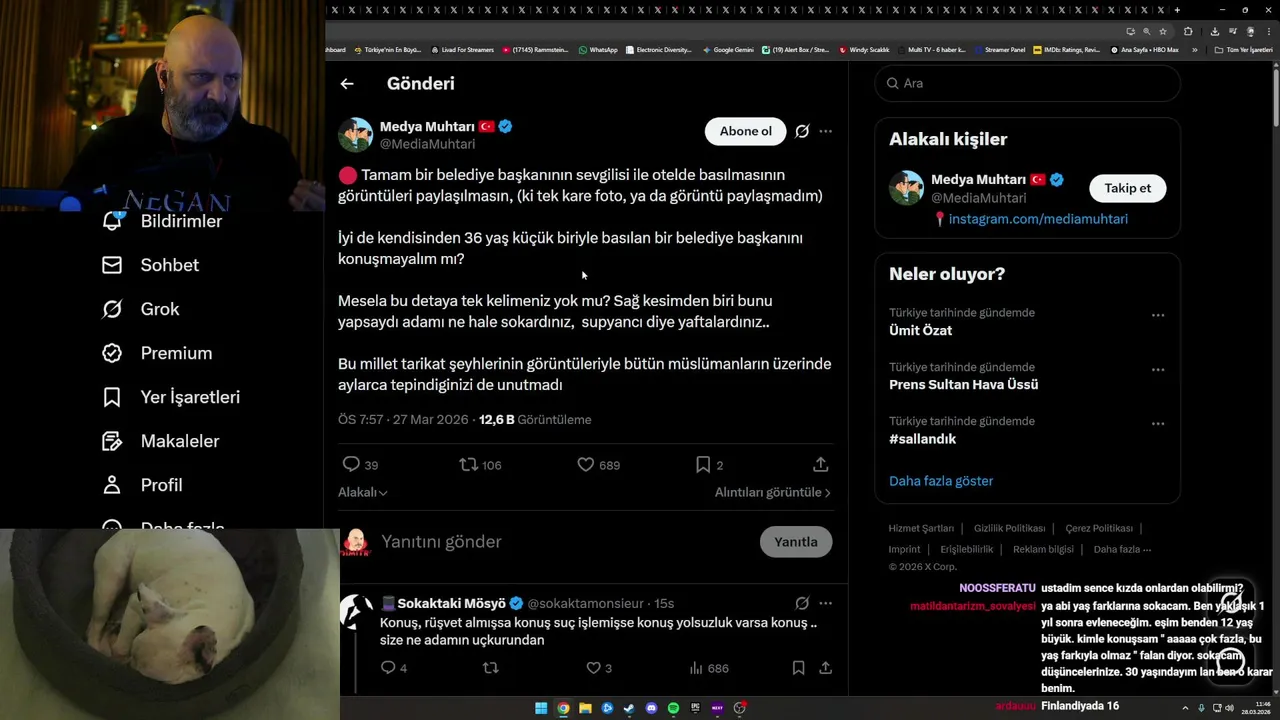Open options for #sallandık trend
Viewport: 1280px width, 720px height.
tap(1158, 423)
